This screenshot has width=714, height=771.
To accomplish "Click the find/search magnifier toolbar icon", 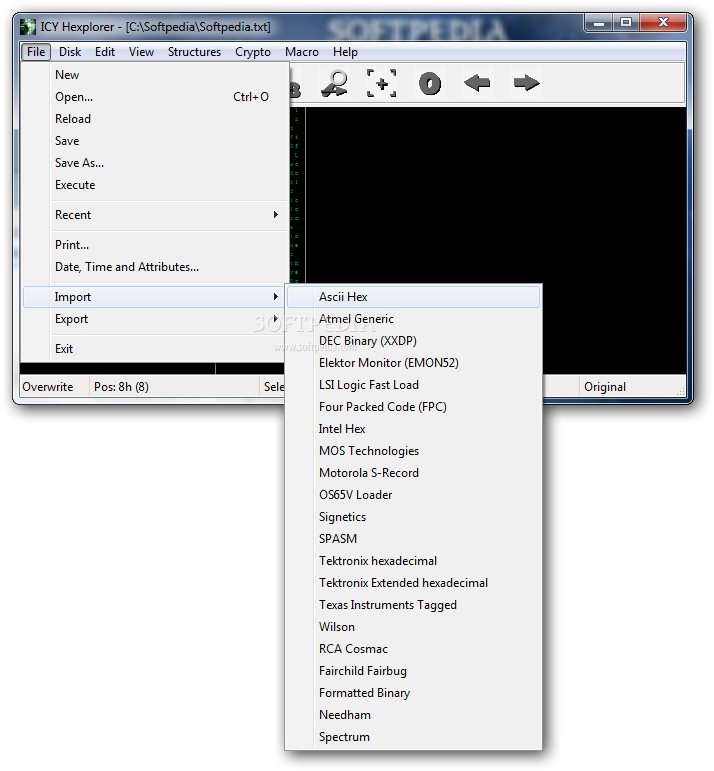I will [x=334, y=83].
